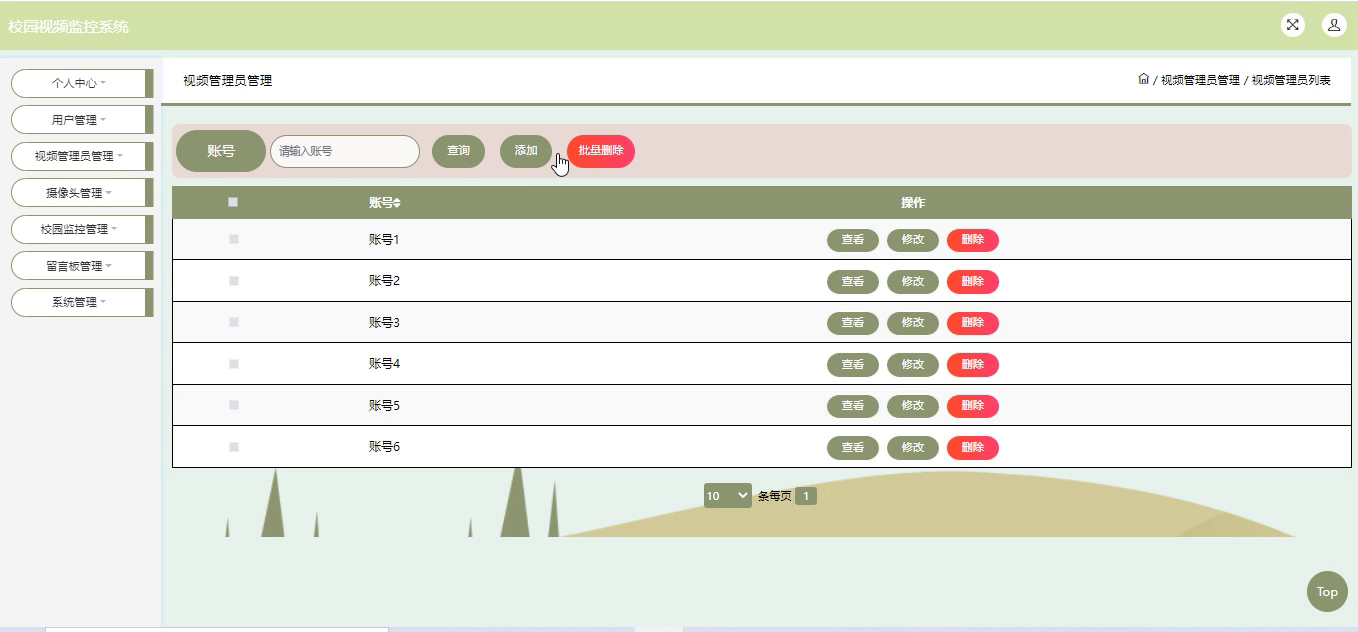This screenshot has width=1358, height=632.
Task: Click the 账号1 table cell
Action: (384, 240)
